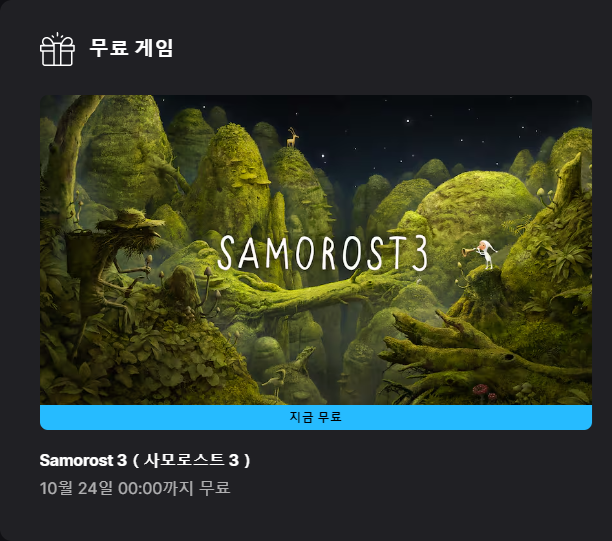Select the 10월 24일 00:00까지 무료 text
This screenshot has height=541, width=612.
(135, 488)
